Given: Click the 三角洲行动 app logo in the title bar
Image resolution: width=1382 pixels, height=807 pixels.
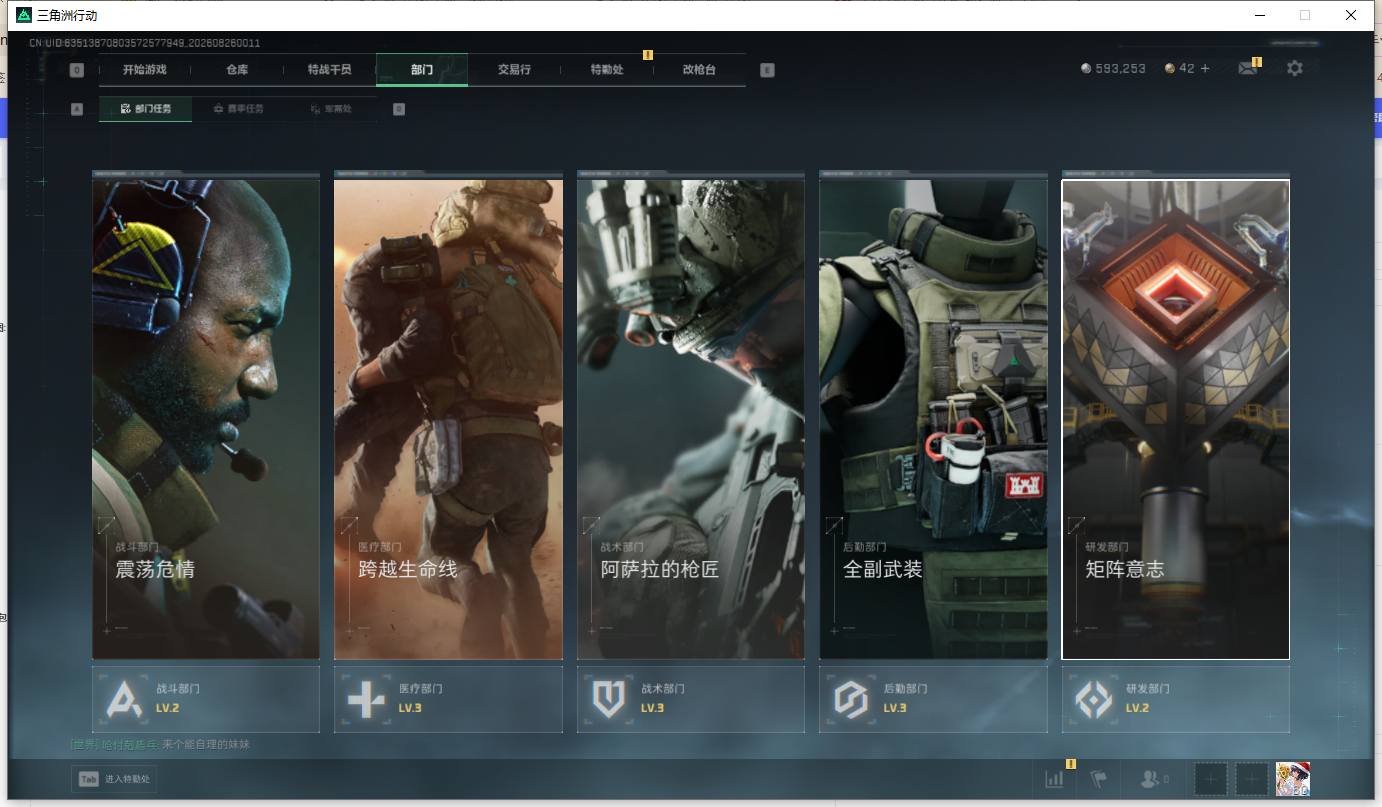Looking at the screenshot, I should (24, 15).
